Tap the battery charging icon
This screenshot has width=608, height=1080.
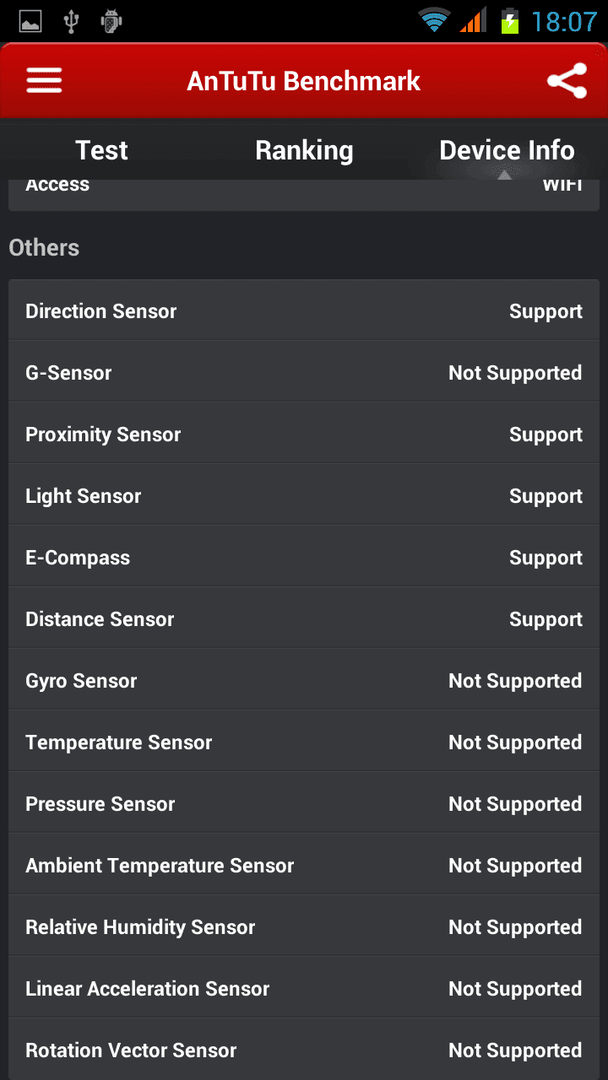[x=510, y=21]
